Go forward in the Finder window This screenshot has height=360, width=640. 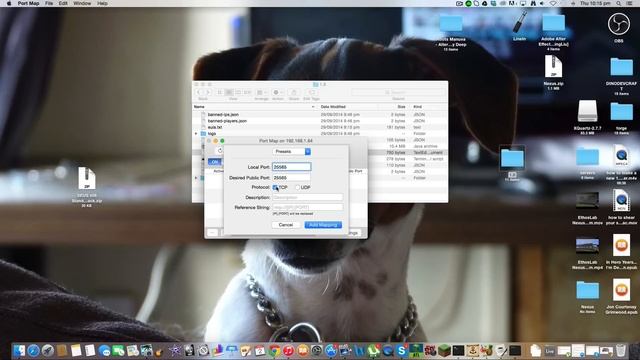(207, 93)
